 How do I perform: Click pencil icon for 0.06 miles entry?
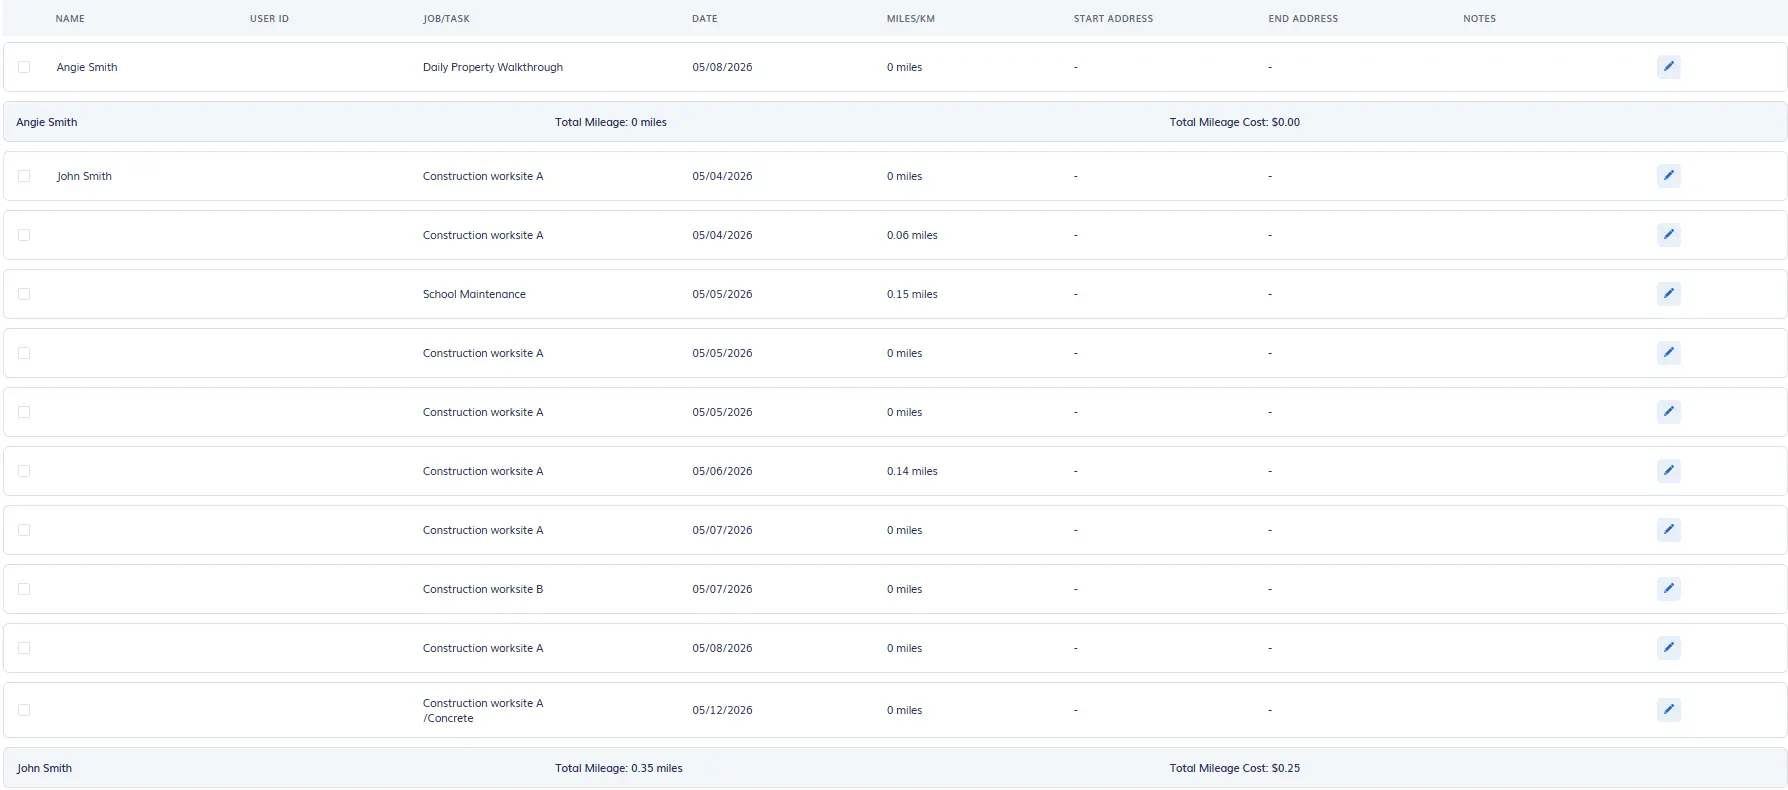click(1668, 235)
